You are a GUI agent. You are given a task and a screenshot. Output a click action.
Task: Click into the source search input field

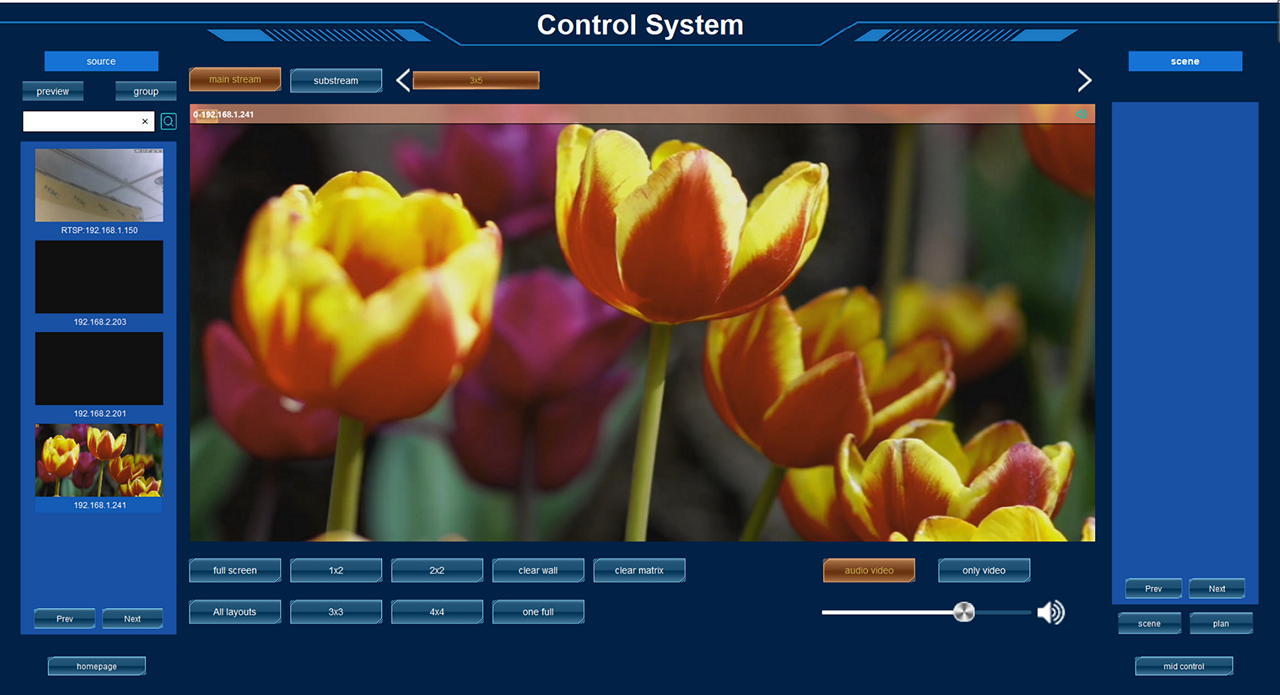tap(80, 121)
